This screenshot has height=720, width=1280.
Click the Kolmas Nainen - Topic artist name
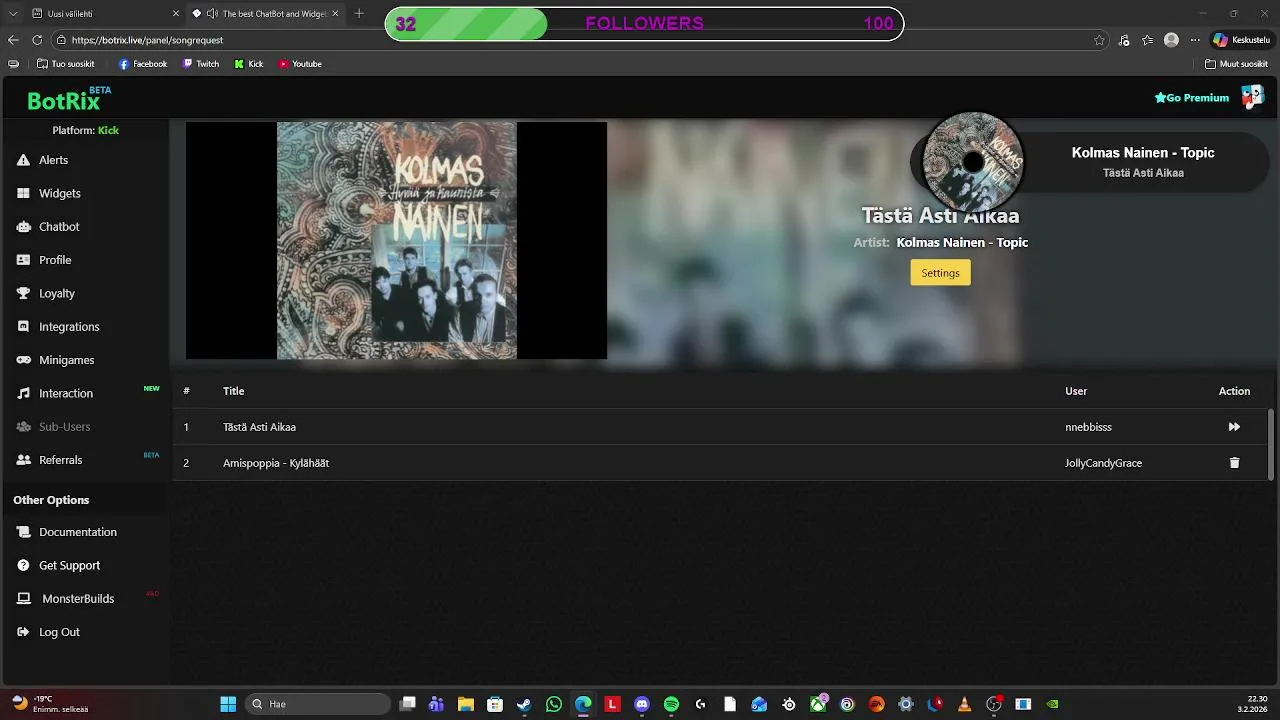click(x=962, y=242)
